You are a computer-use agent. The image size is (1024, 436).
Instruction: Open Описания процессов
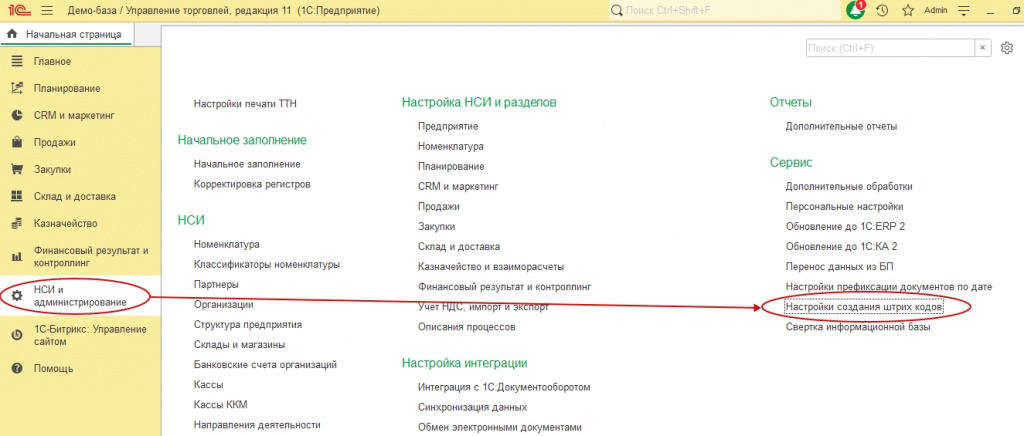click(467, 327)
